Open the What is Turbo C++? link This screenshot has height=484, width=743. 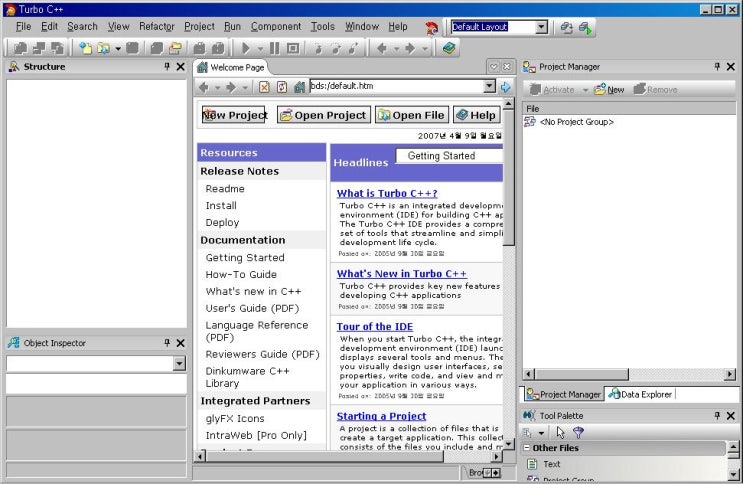coord(387,193)
